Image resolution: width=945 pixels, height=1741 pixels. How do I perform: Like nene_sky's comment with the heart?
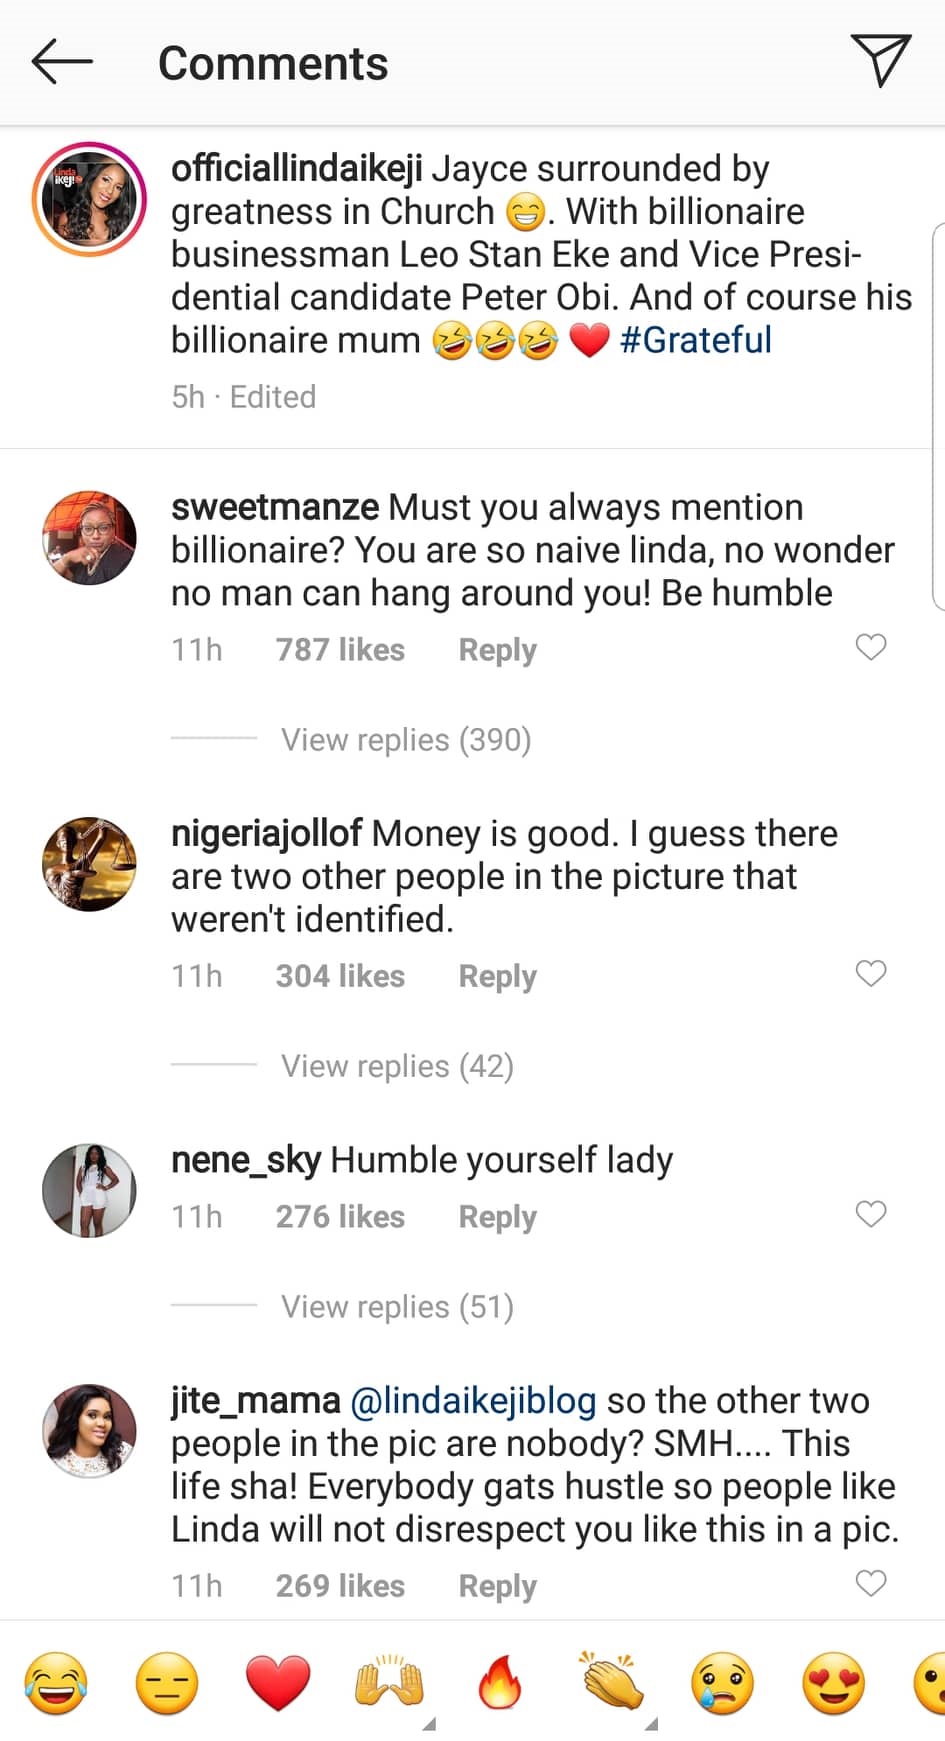tap(871, 1214)
